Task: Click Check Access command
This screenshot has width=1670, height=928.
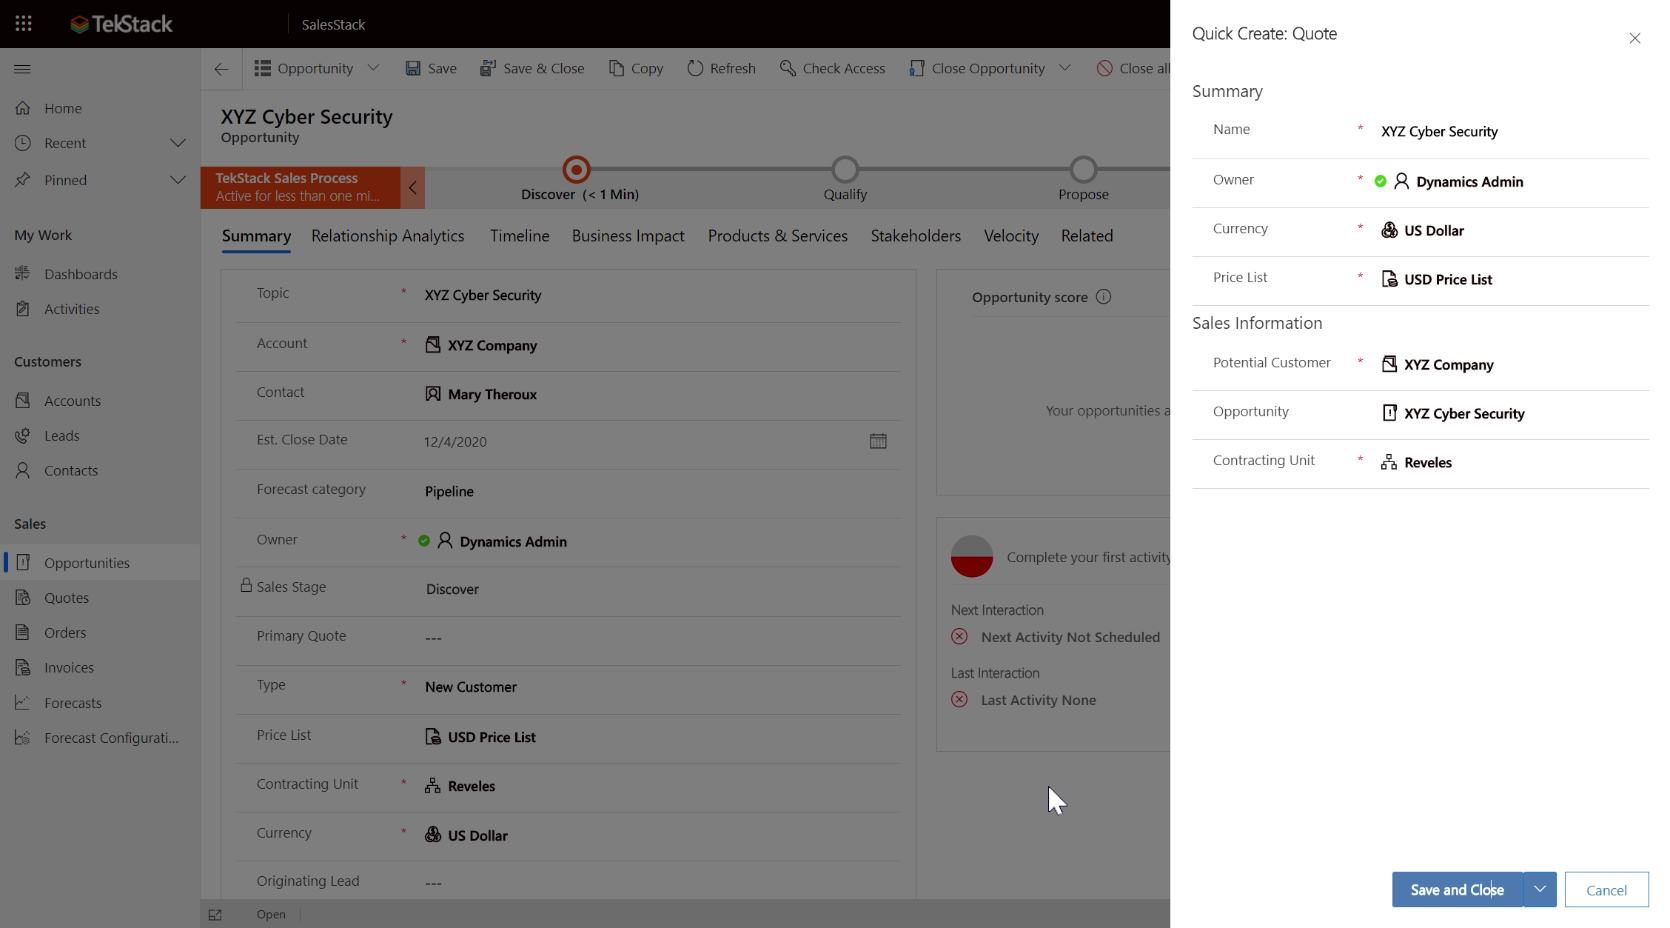Action: [832, 69]
